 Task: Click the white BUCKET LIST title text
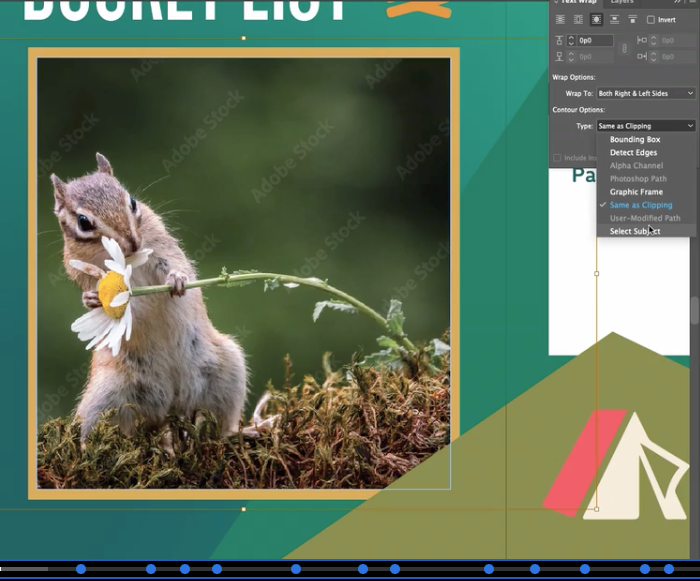pos(184,10)
